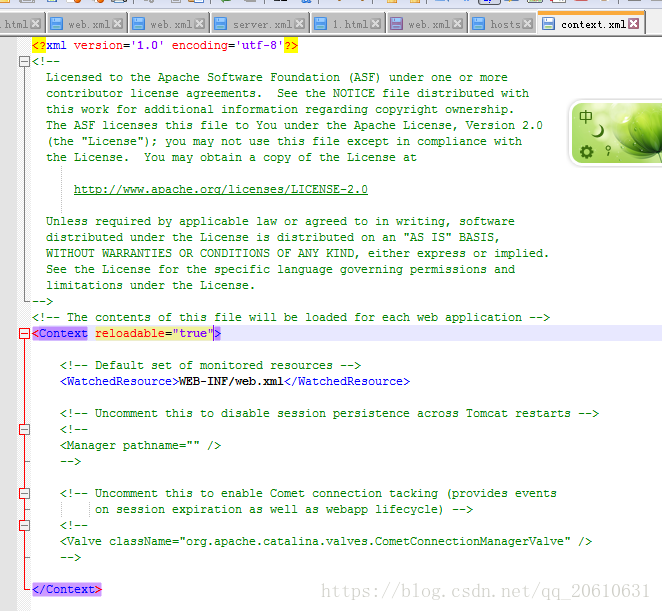Click the disk icon on 1.html tab
662x611 pixels.
tap(321, 24)
